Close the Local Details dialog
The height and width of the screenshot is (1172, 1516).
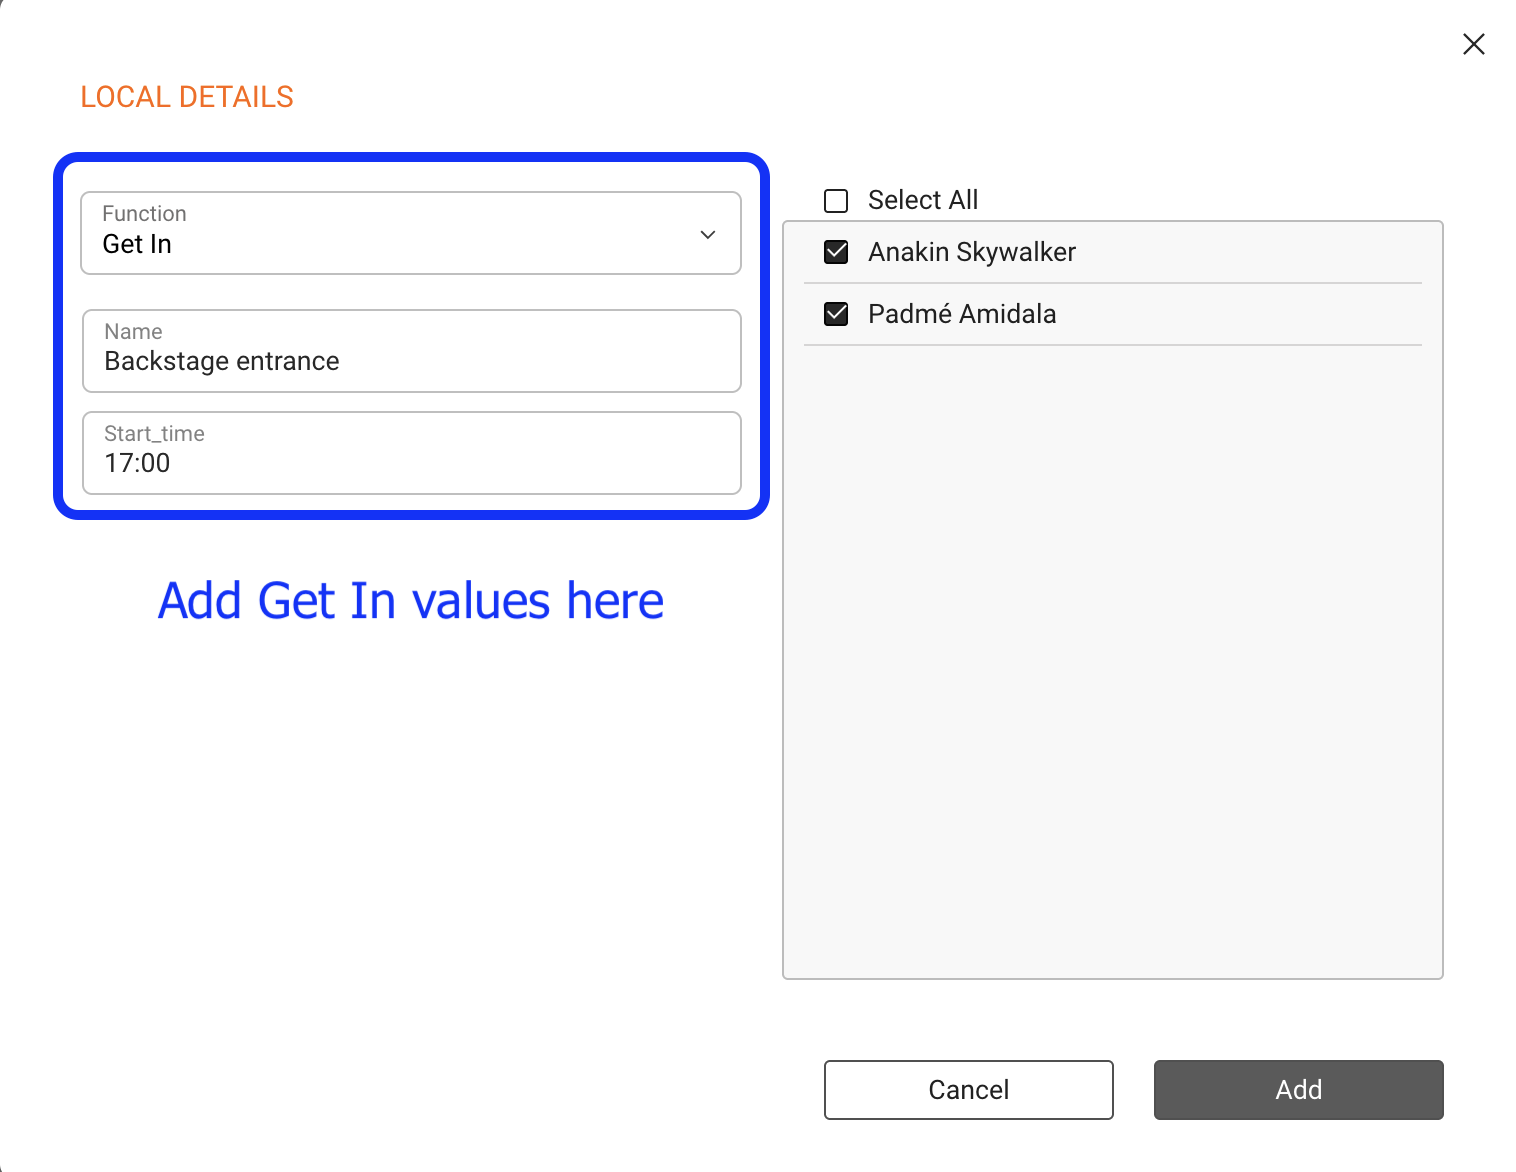point(1473,44)
